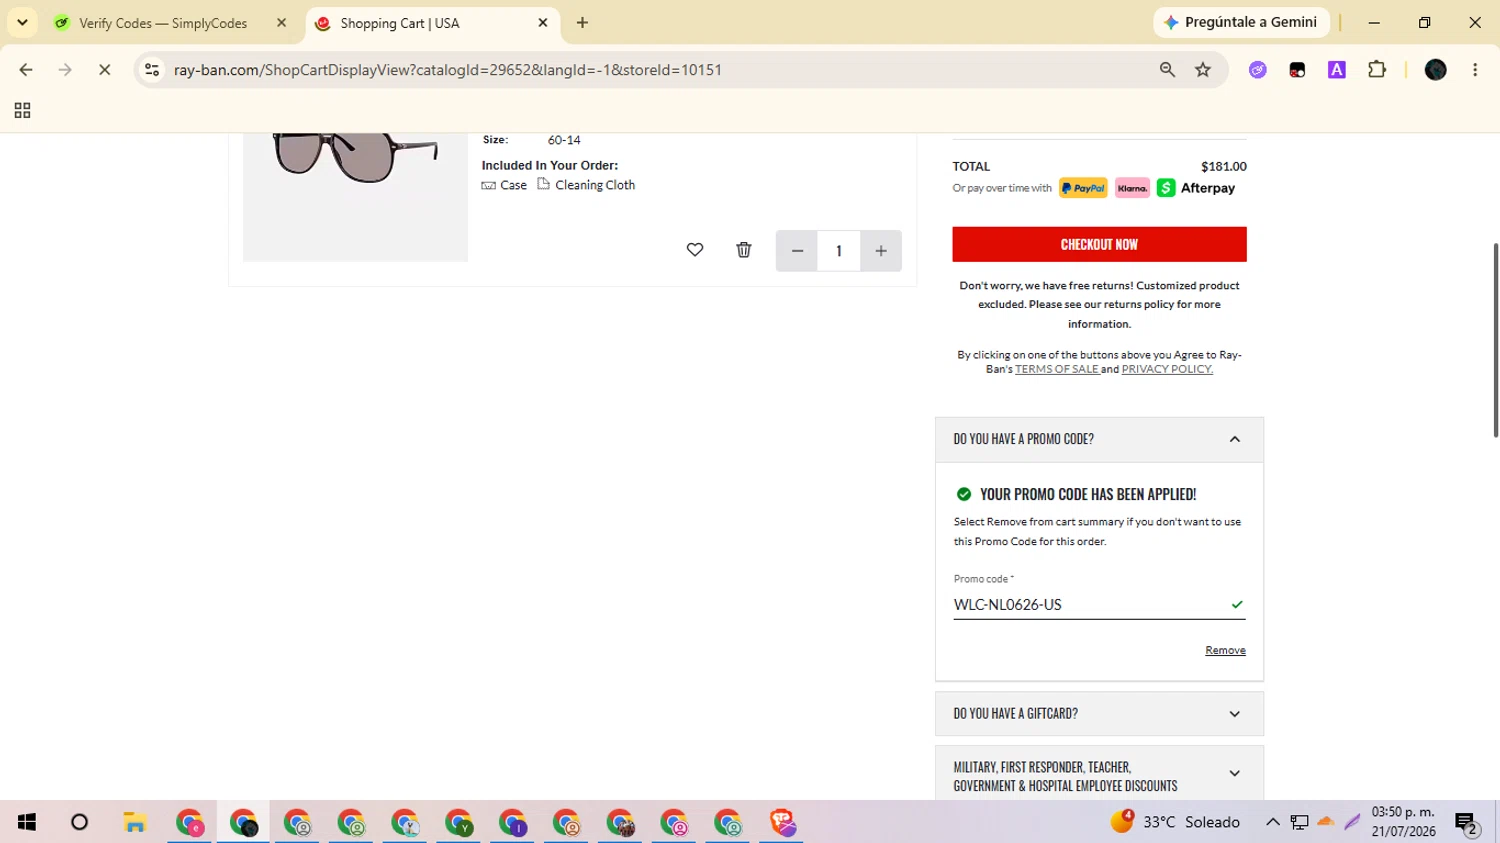Add sunglasses to wishlist with heart icon
The image size is (1500, 843).
(x=695, y=250)
